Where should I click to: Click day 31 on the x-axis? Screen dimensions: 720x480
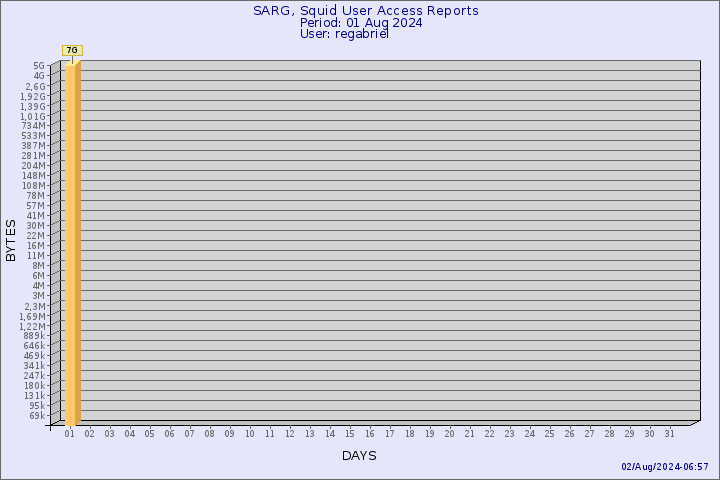point(669,434)
